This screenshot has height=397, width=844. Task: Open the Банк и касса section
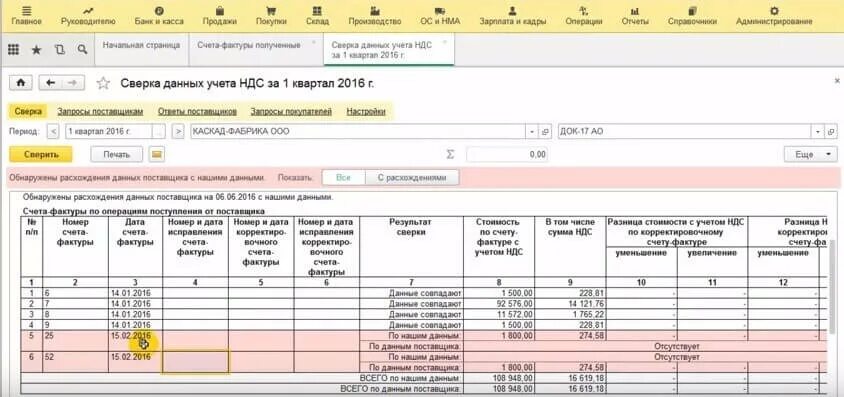click(x=159, y=16)
